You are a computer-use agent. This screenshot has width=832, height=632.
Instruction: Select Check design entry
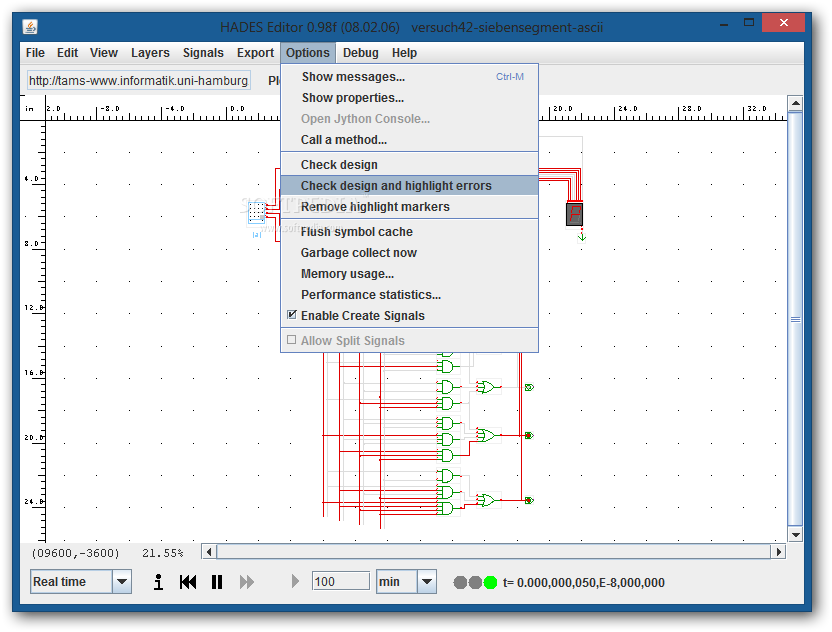409,165
